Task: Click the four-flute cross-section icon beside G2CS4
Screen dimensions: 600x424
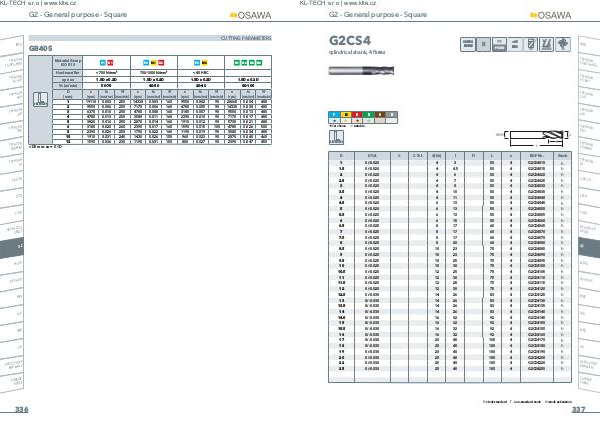Action: click(562, 44)
